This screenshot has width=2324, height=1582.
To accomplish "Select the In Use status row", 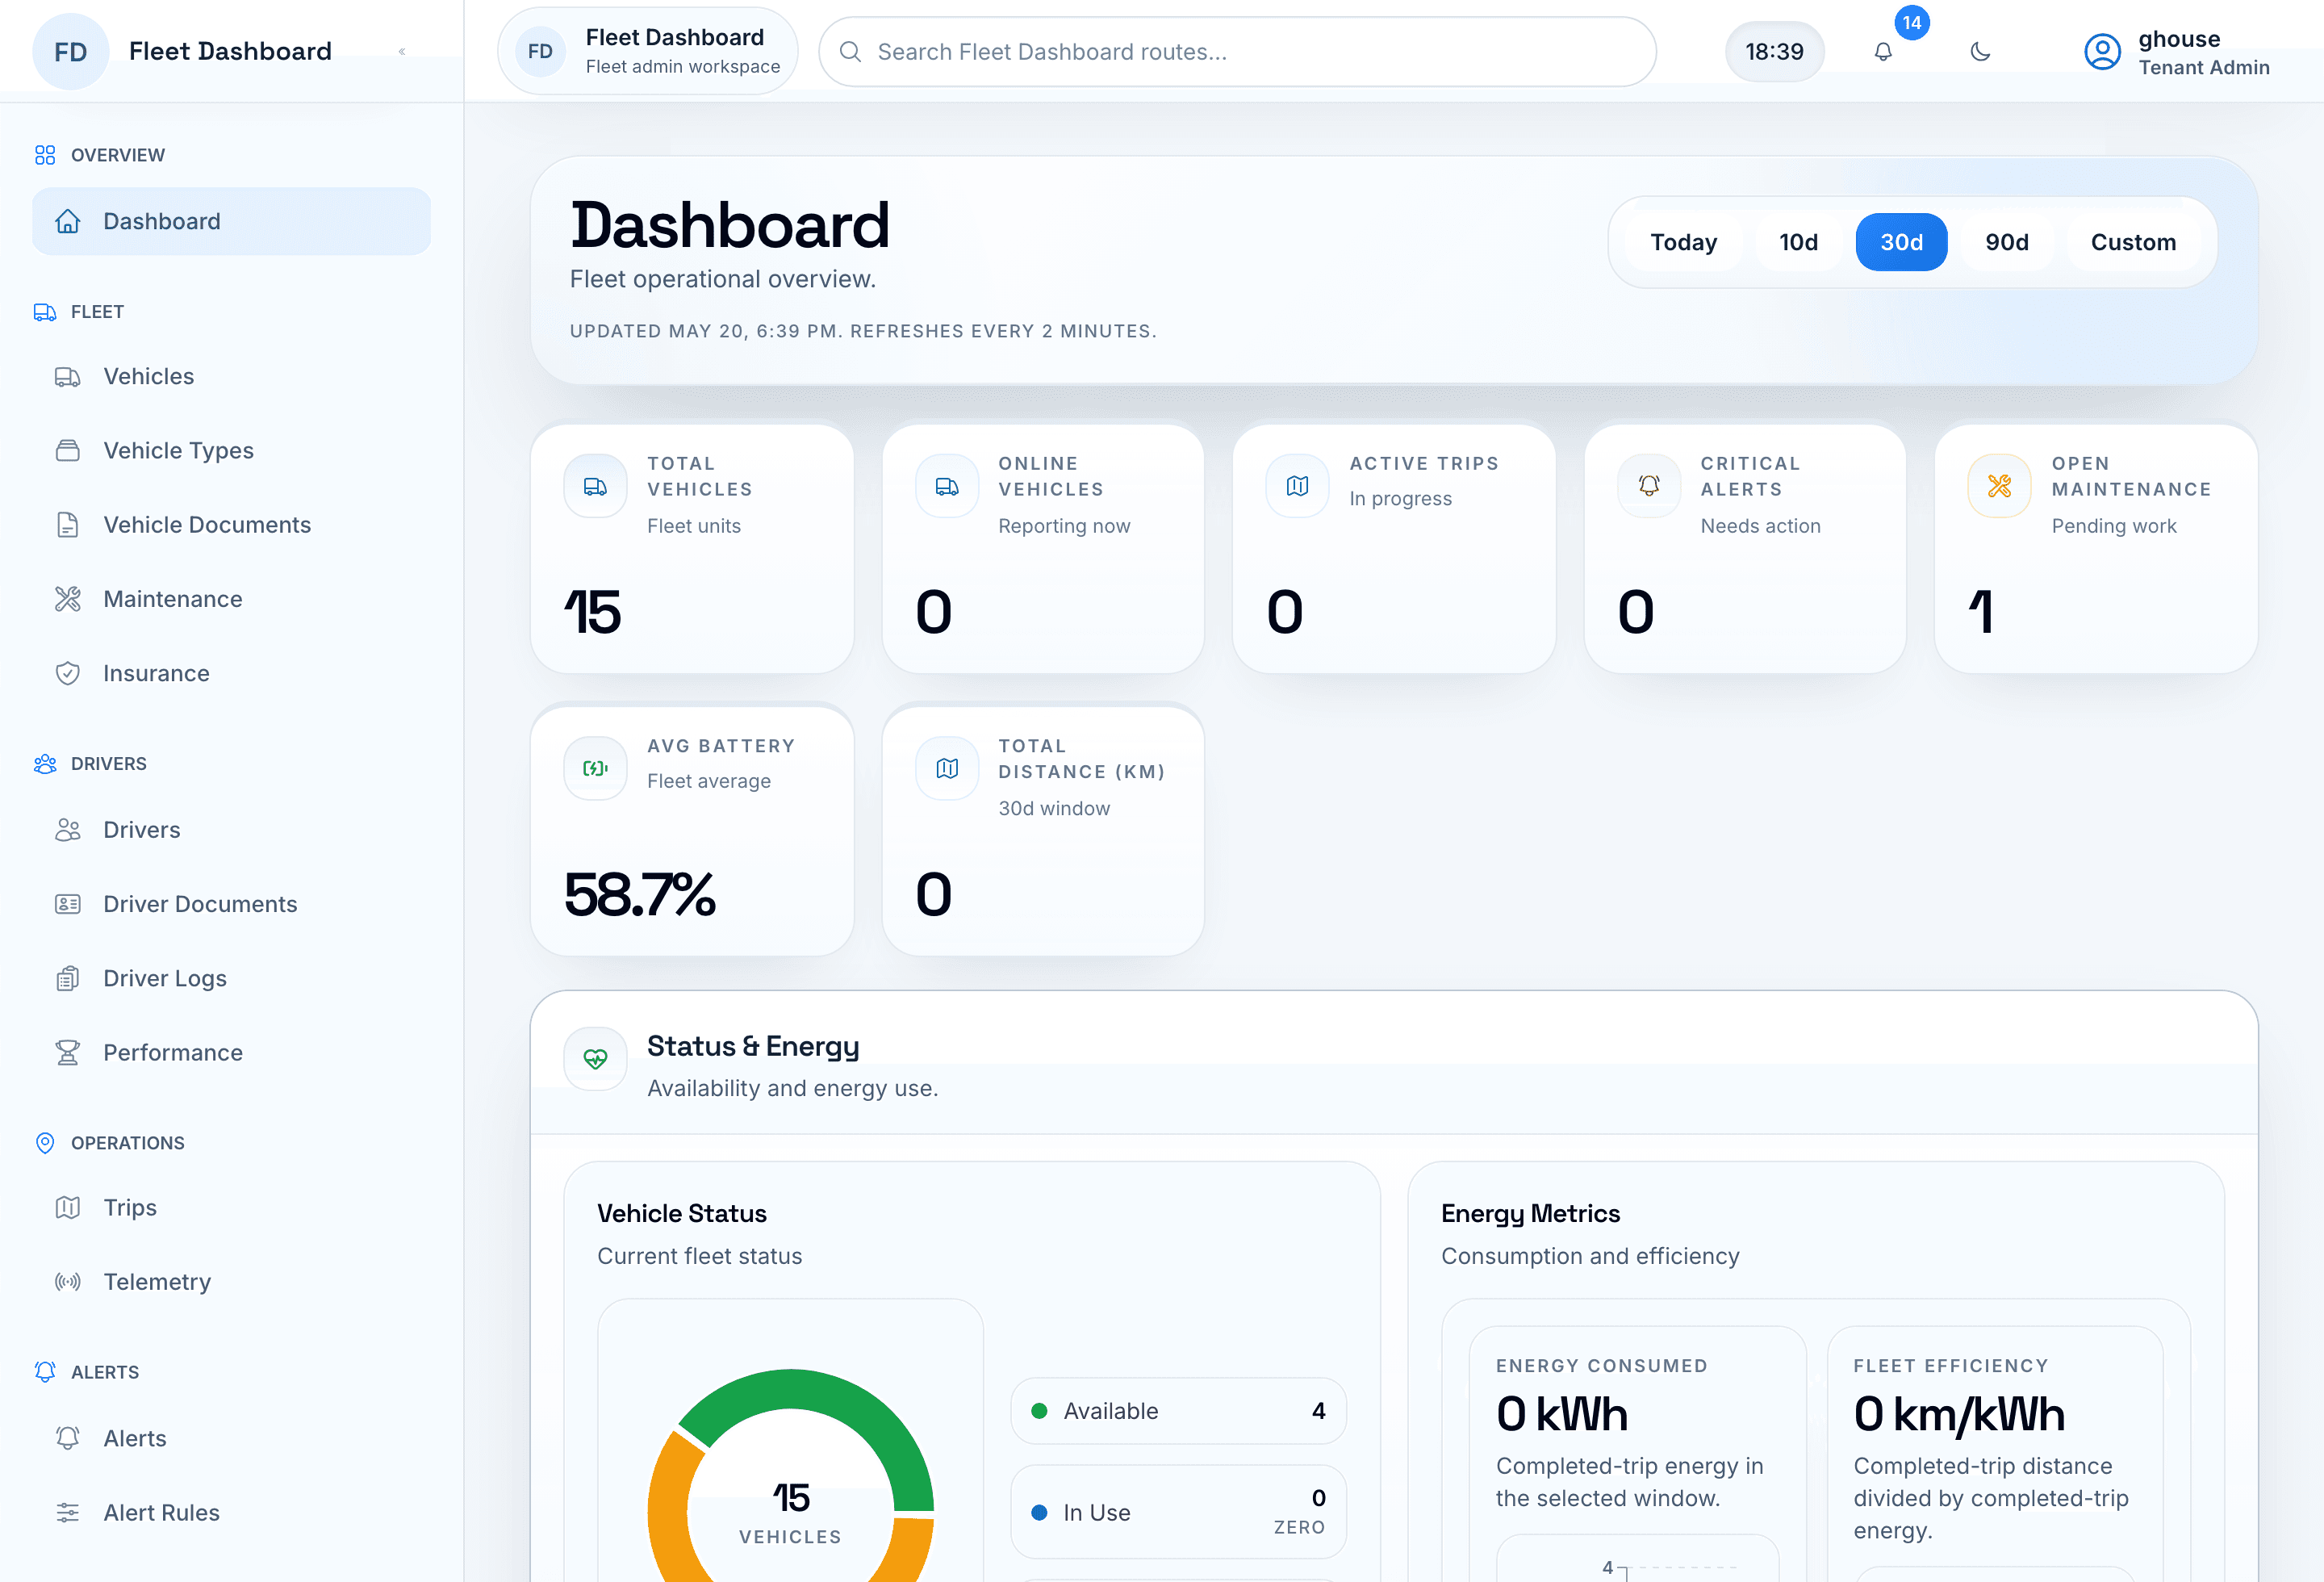I will (x=1178, y=1512).
